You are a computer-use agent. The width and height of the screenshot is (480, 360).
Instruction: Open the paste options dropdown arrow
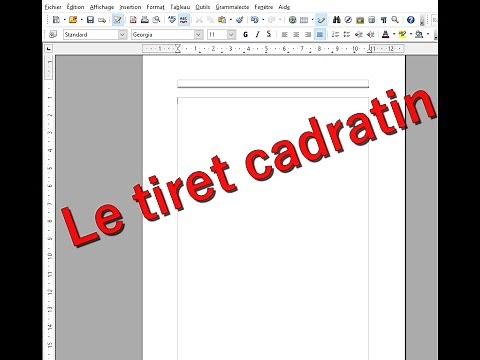tap(230, 20)
